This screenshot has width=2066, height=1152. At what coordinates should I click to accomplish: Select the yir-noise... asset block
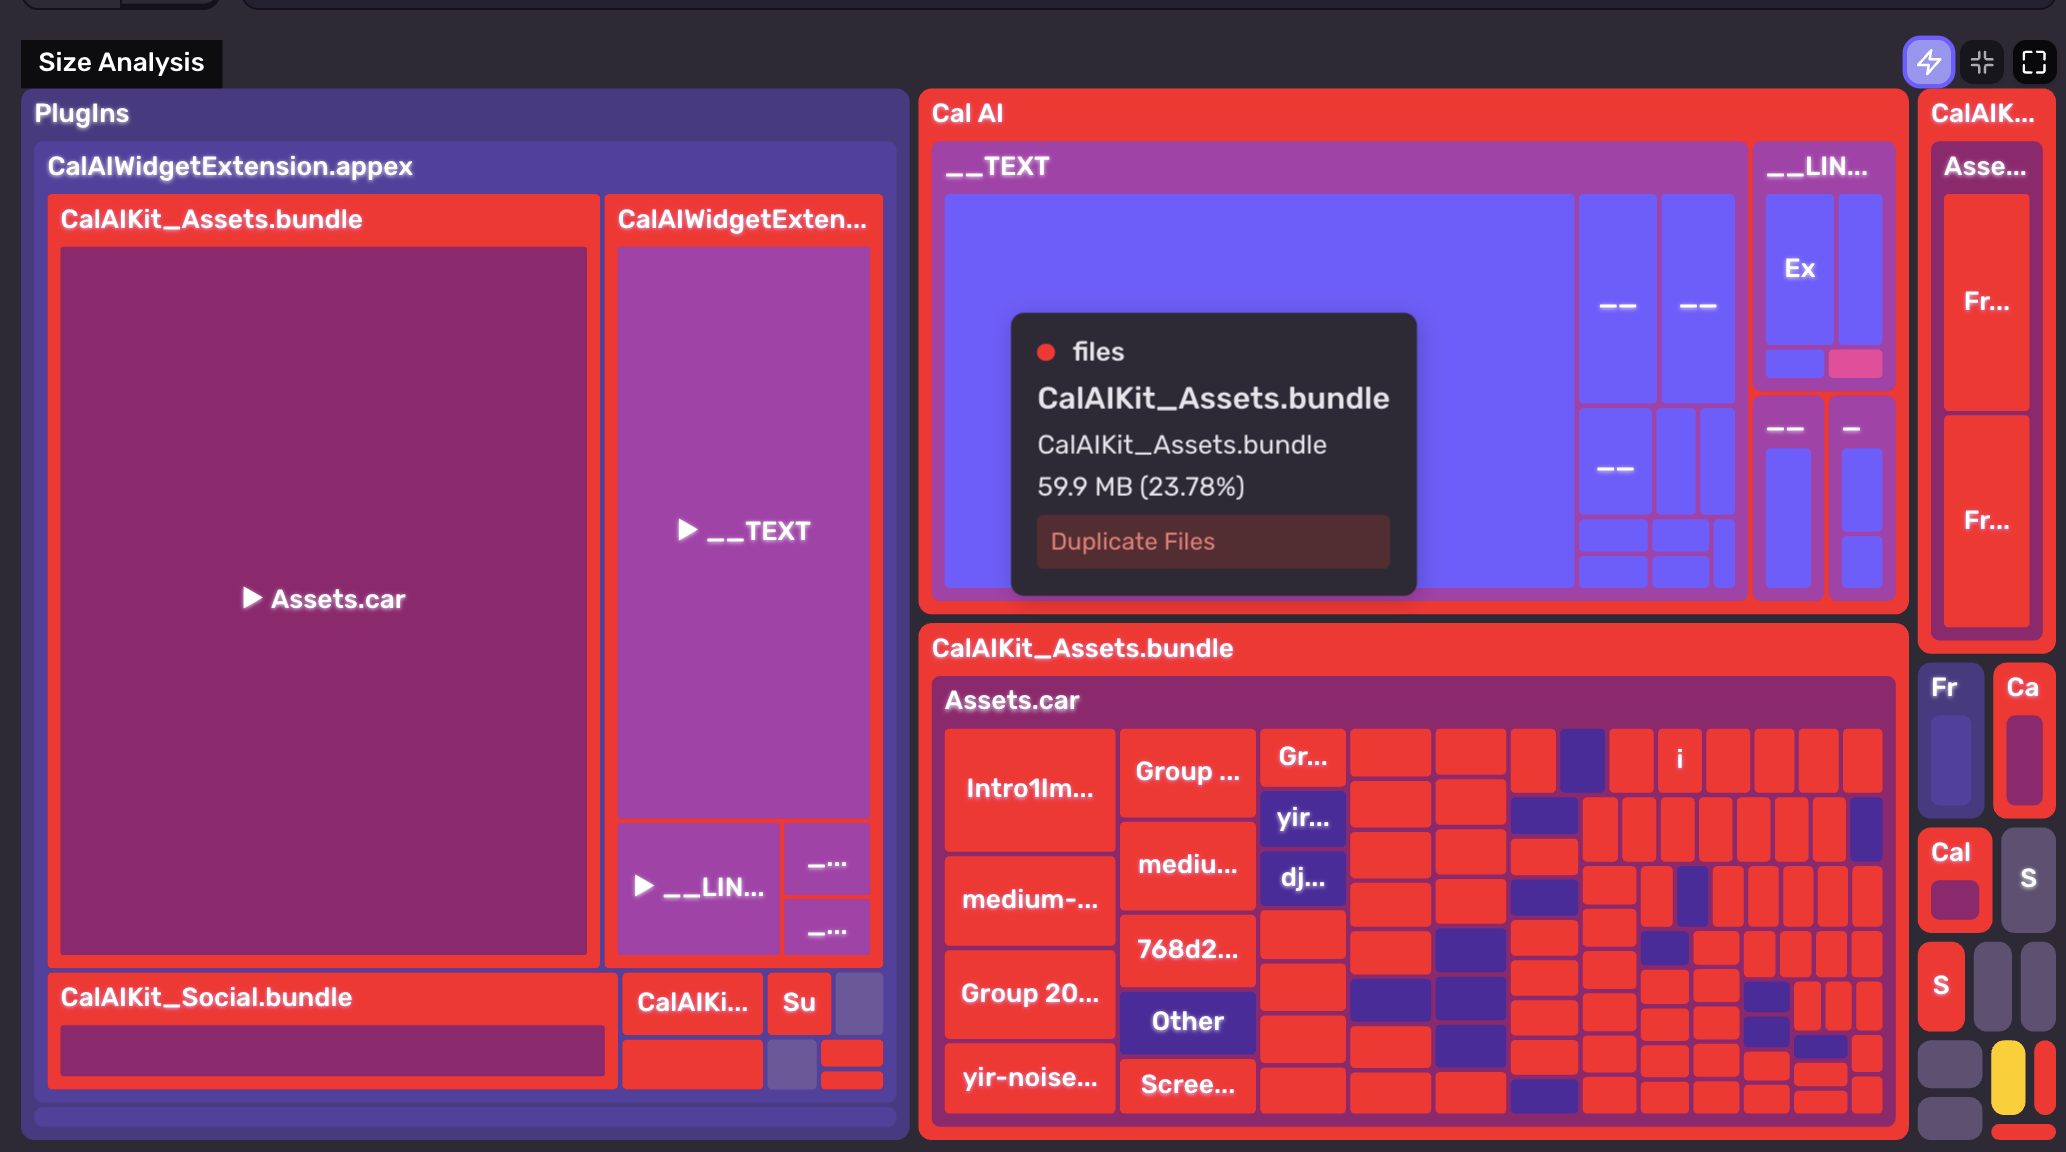1029,1077
